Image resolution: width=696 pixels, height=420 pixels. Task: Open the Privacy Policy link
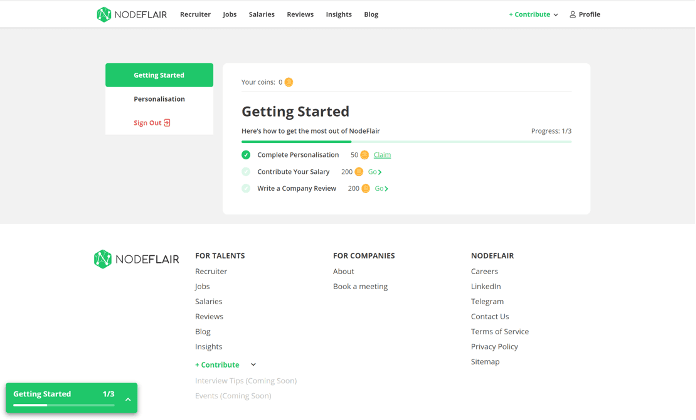[494, 347]
